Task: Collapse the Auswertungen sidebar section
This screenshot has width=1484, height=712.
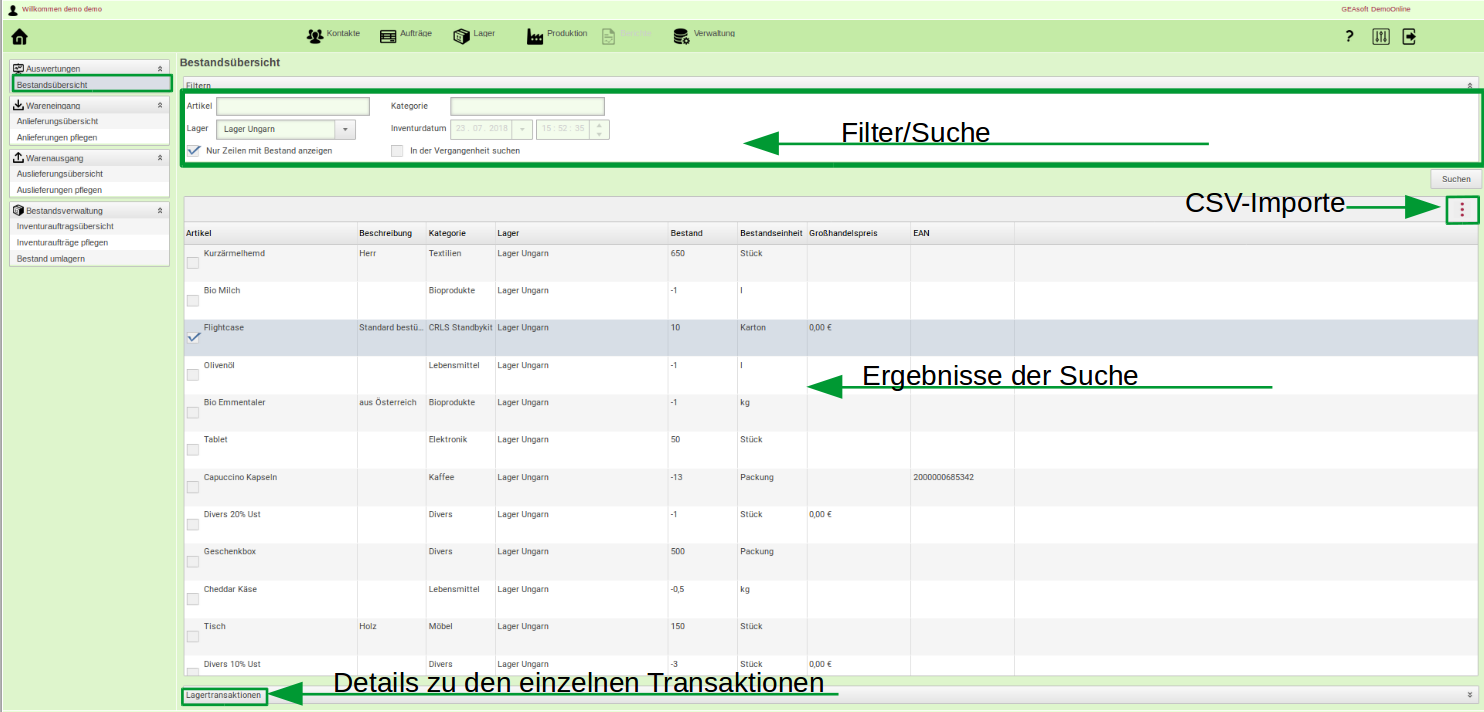Action: [x=159, y=68]
